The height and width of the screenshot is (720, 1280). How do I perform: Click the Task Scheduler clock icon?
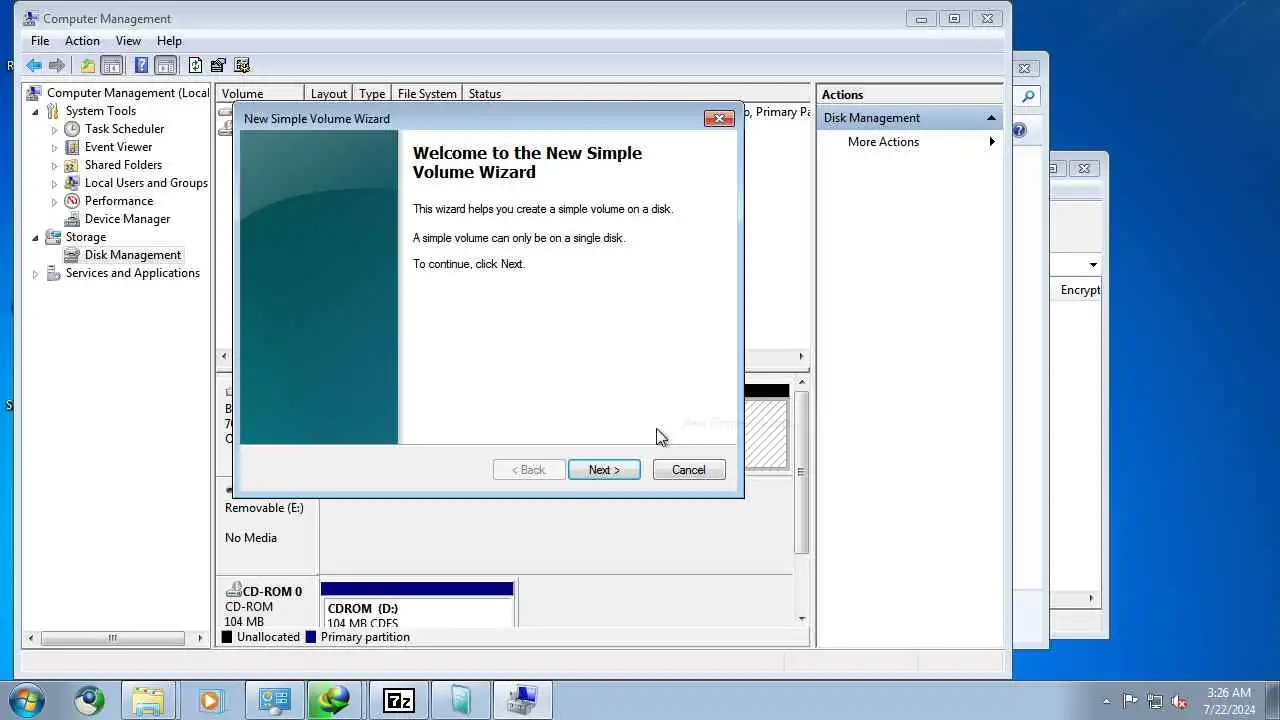point(72,129)
